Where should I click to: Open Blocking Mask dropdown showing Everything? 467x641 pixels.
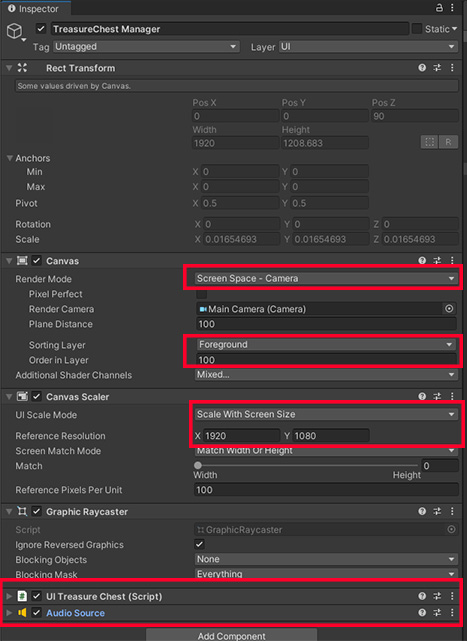point(326,574)
